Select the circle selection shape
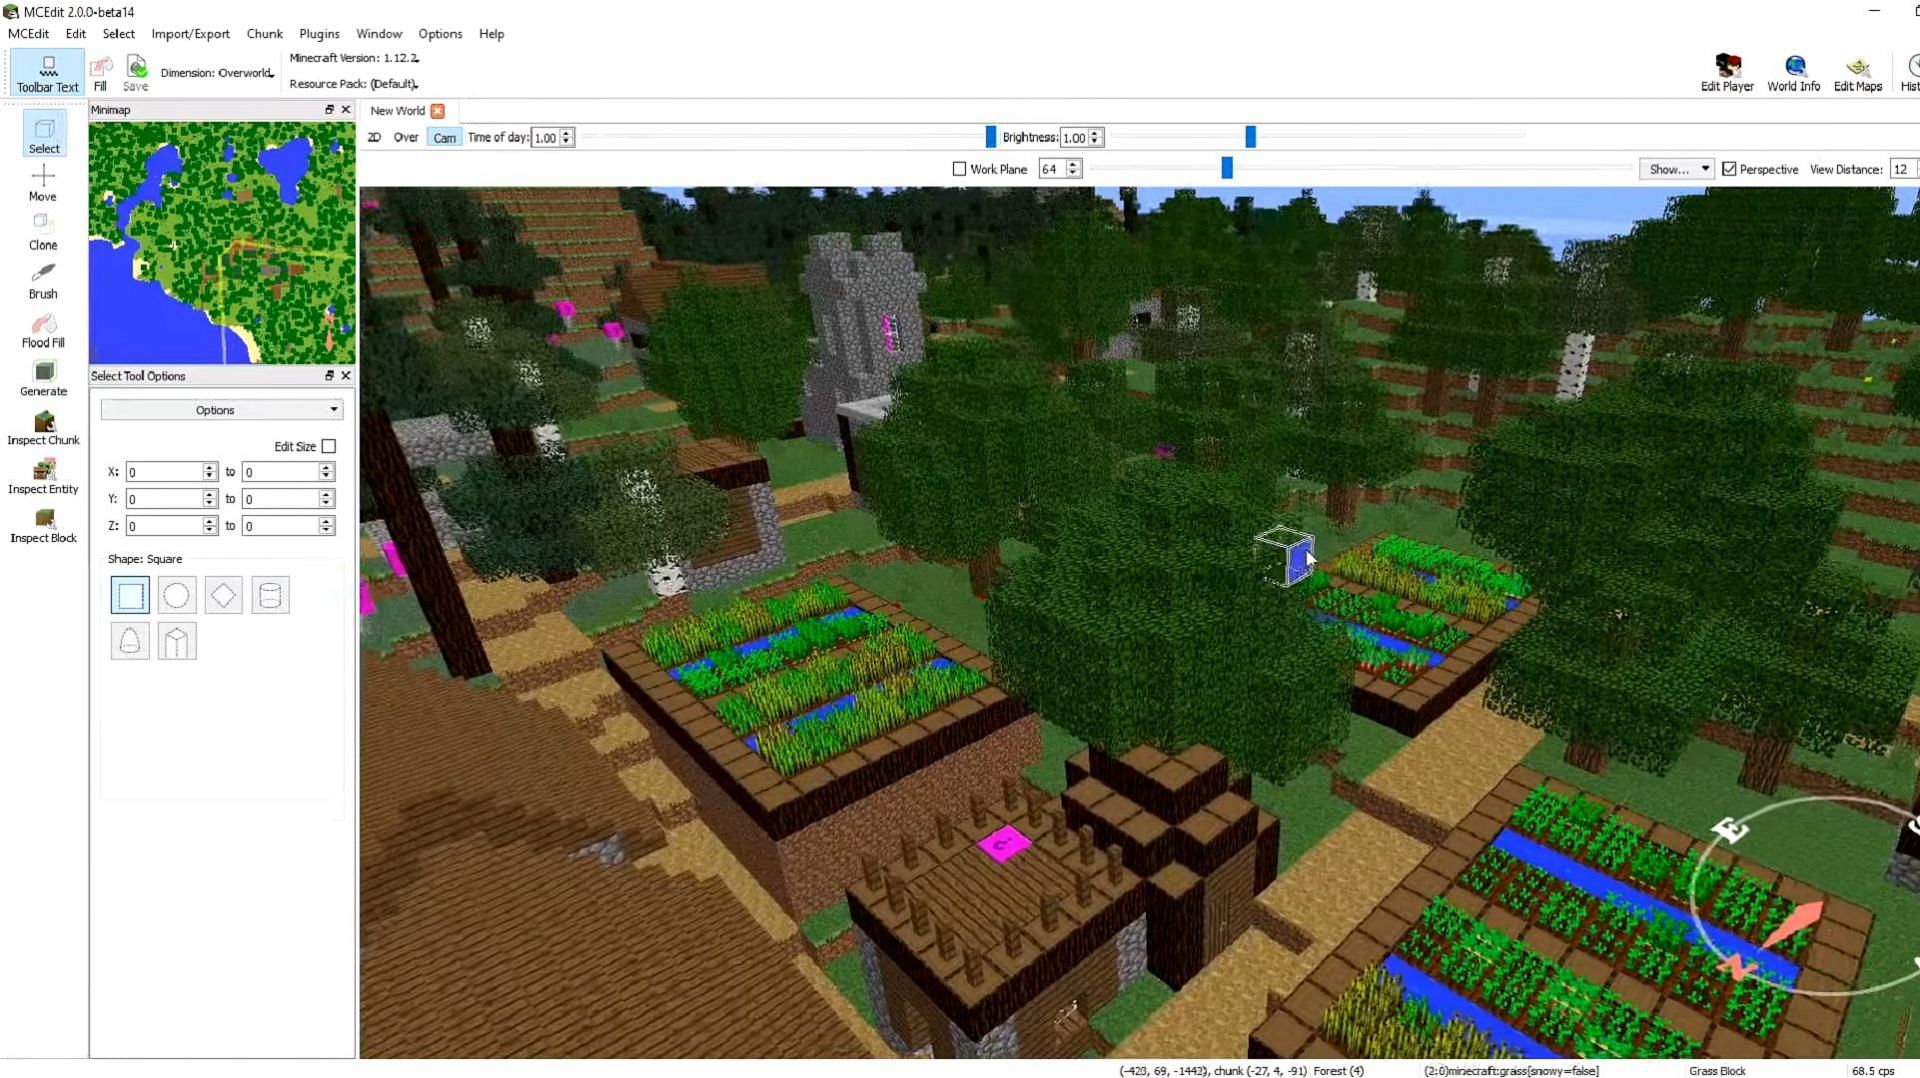Image resolution: width=1920 pixels, height=1078 pixels. 176,595
